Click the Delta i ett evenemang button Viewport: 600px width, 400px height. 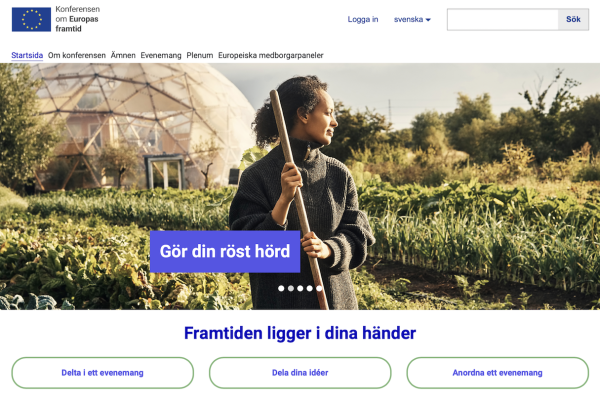(103, 373)
